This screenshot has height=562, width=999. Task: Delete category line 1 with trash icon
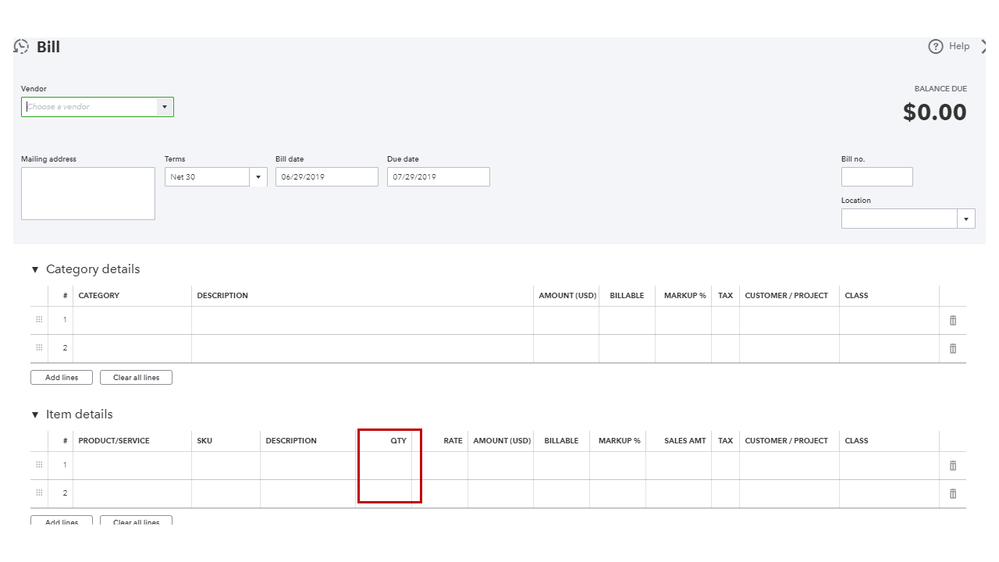(952, 321)
